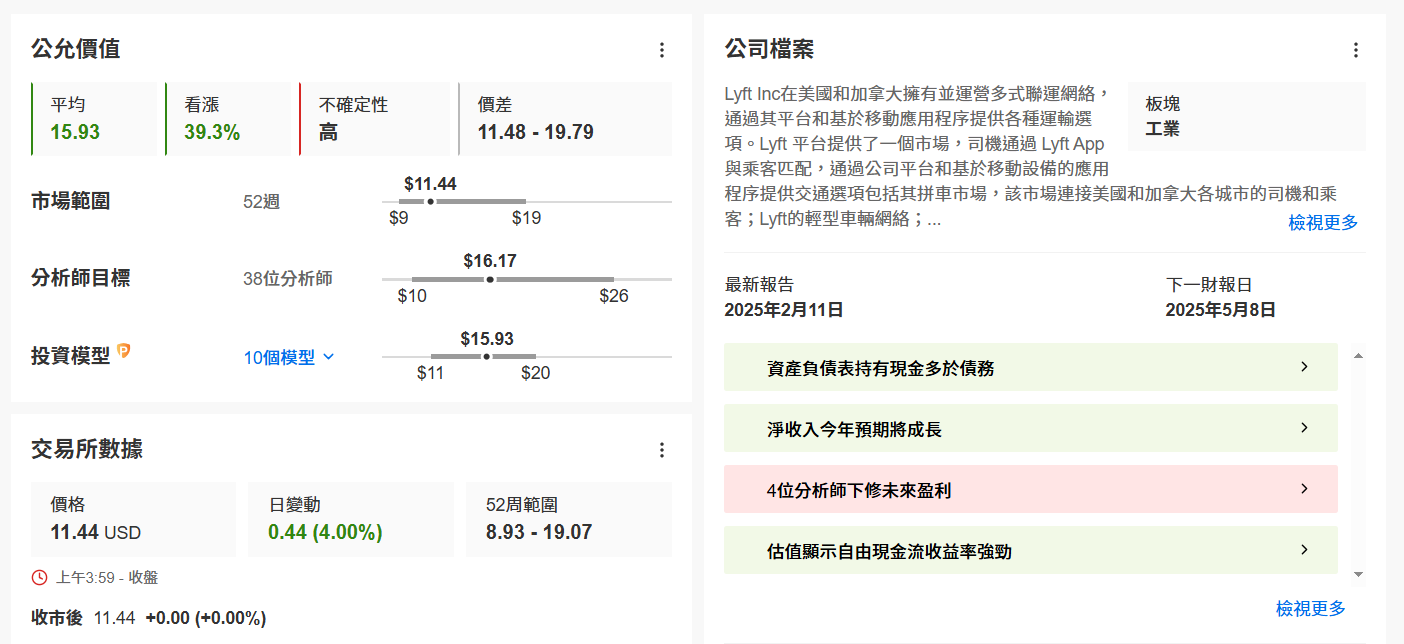
Task: Select the 價差 11.48 - 19.79 card
Action: point(565,119)
